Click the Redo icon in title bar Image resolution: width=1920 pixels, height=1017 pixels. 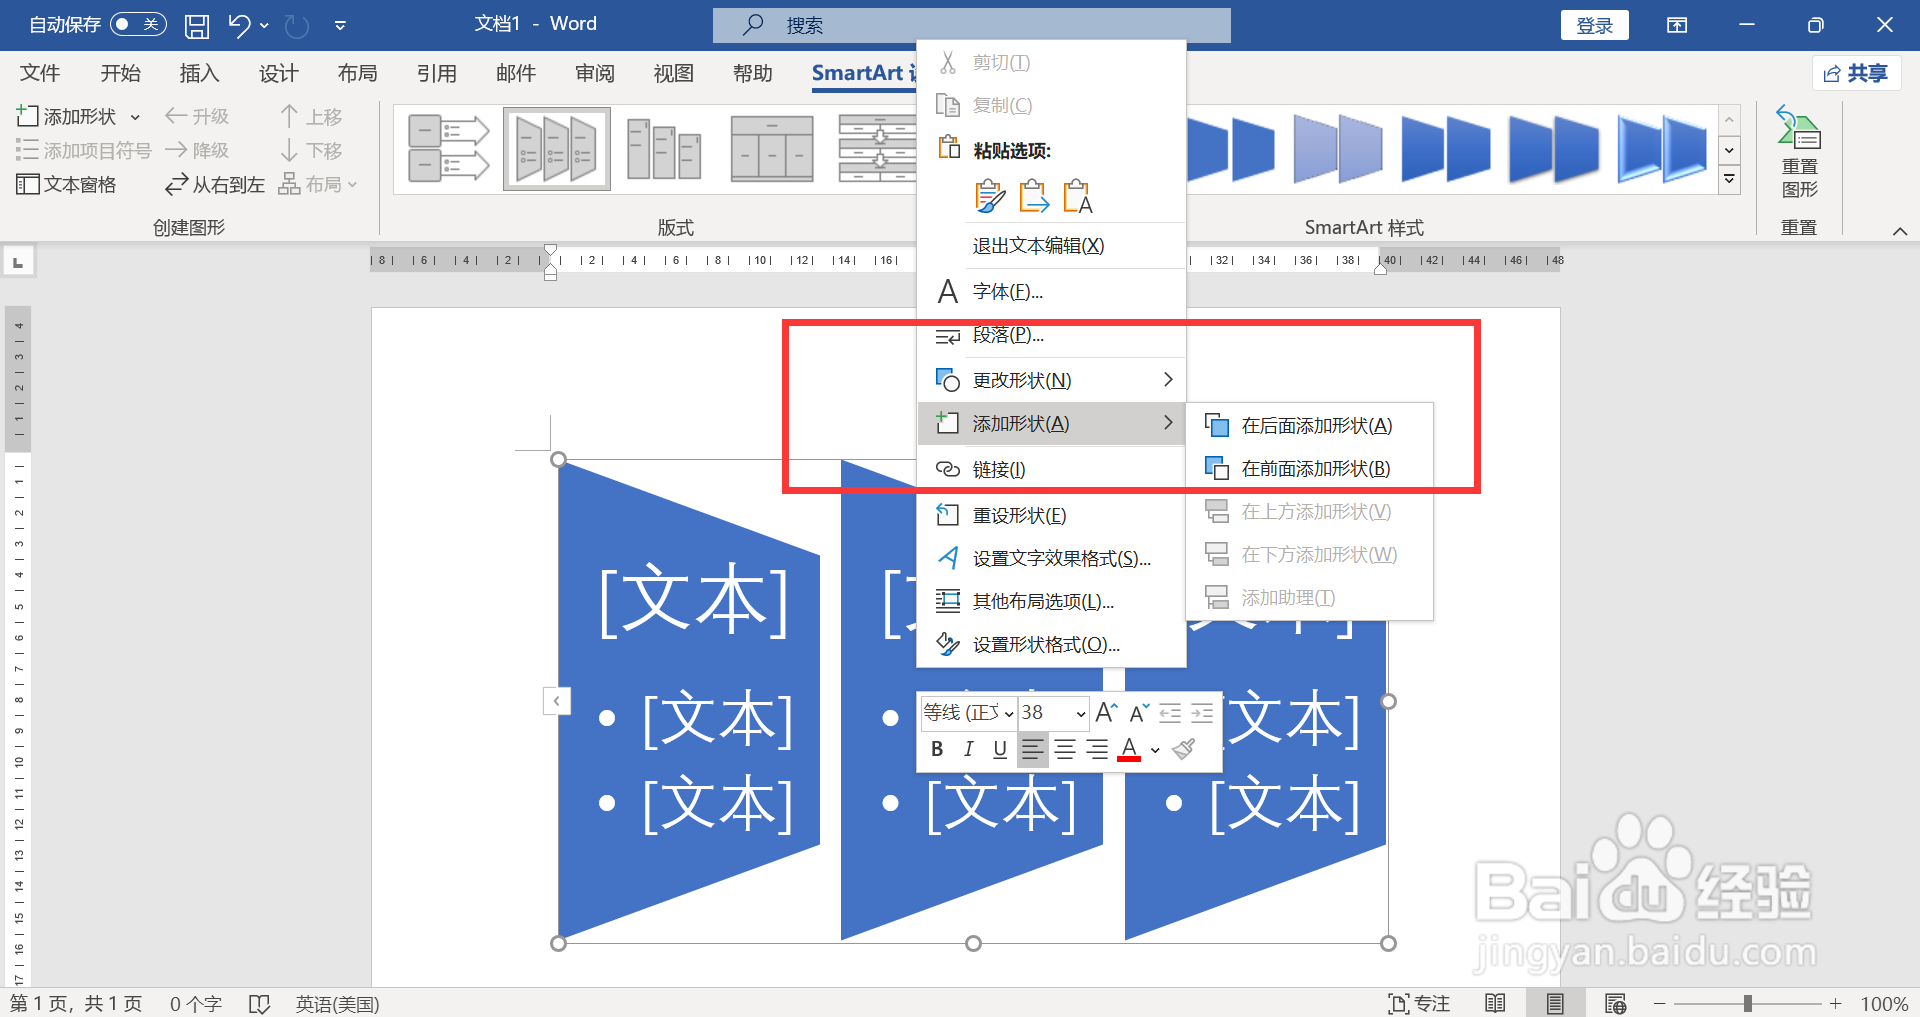(x=297, y=25)
